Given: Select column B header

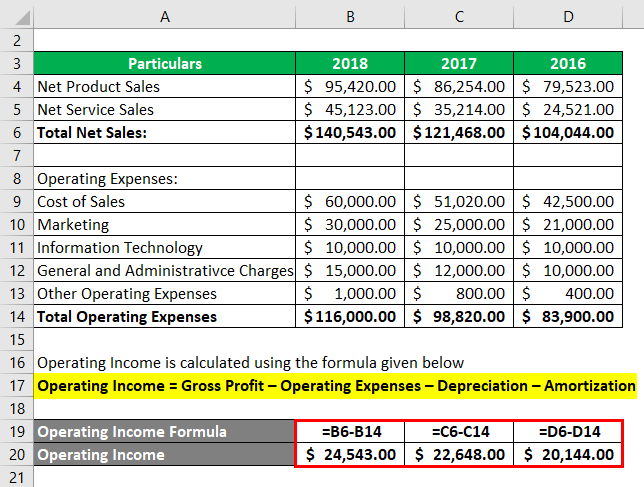Looking at the screenshot, I should point(350,16).
